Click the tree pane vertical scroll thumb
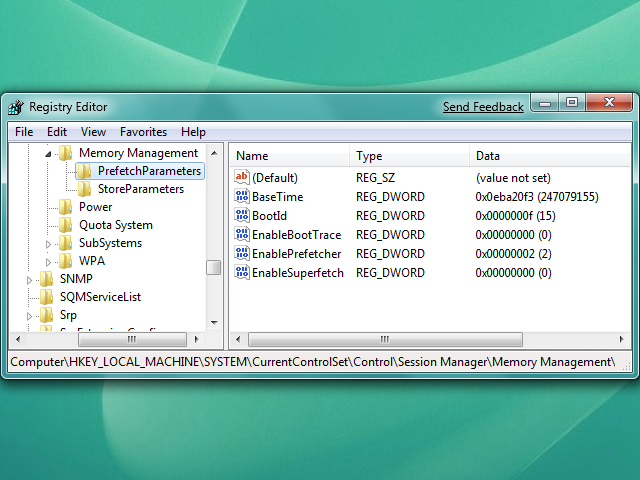 click(x=213, y=268)
